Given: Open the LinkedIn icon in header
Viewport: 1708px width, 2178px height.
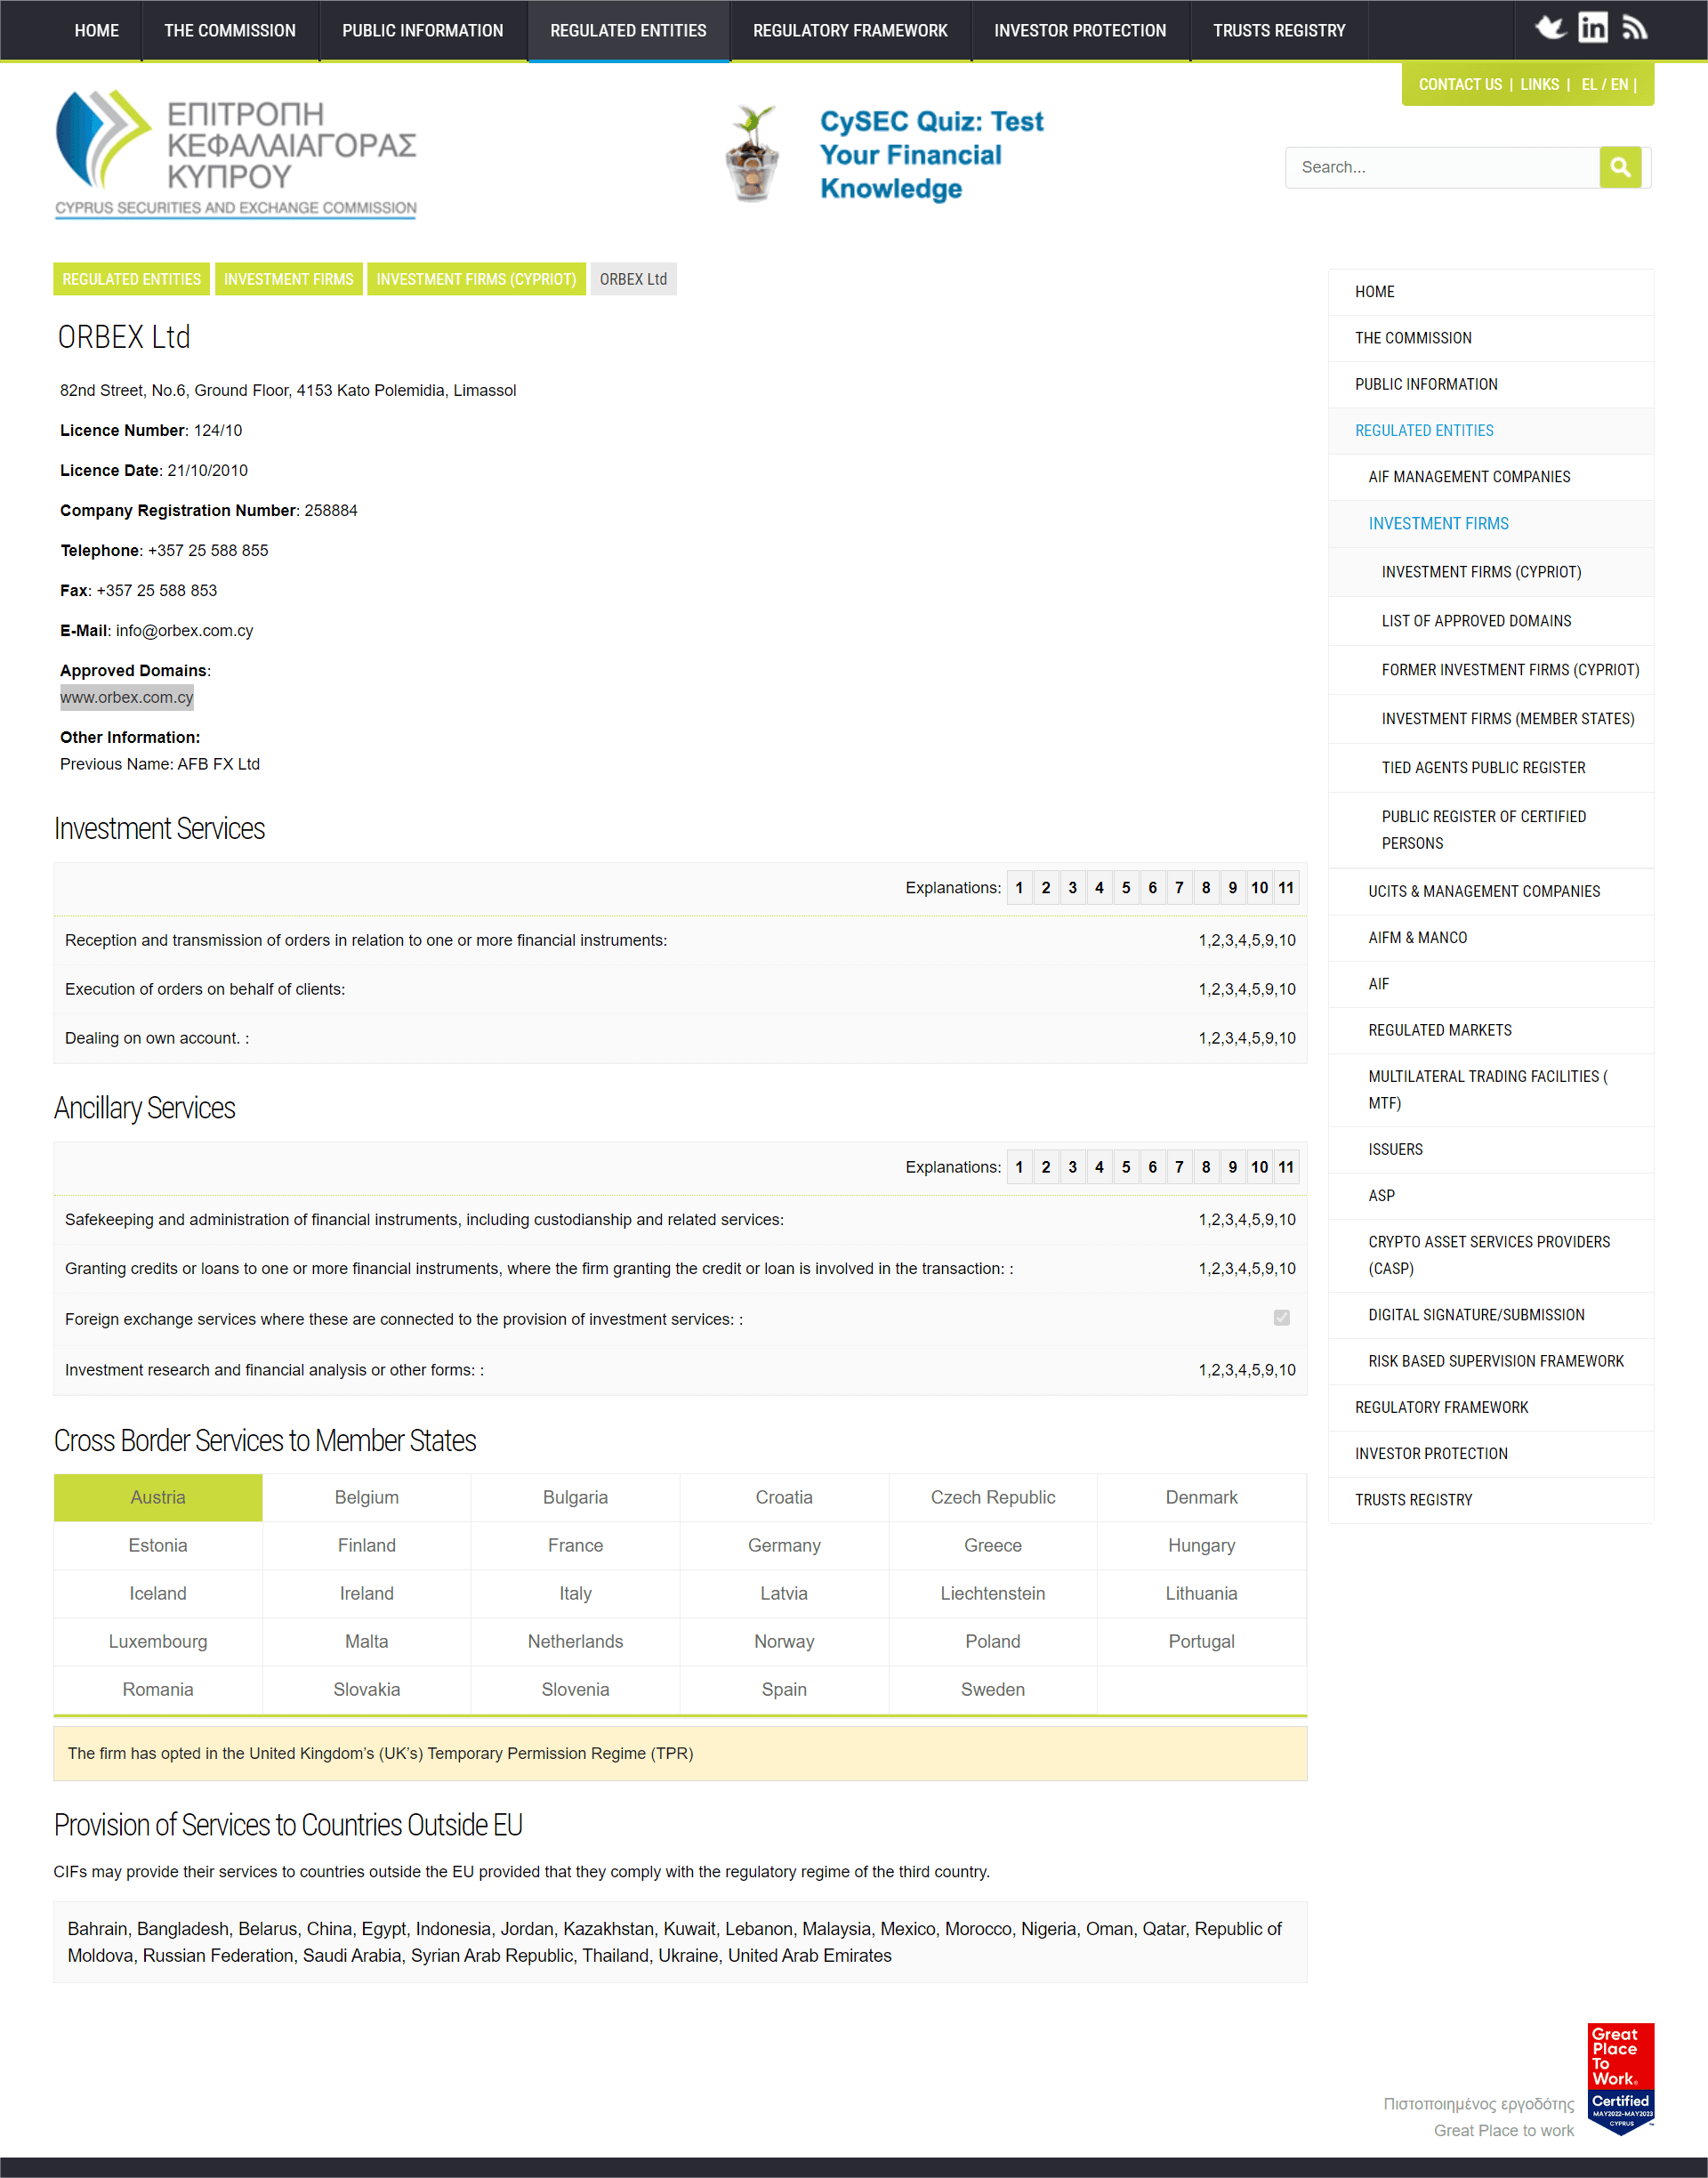Looking at the screenshot, I should 1593,28.
